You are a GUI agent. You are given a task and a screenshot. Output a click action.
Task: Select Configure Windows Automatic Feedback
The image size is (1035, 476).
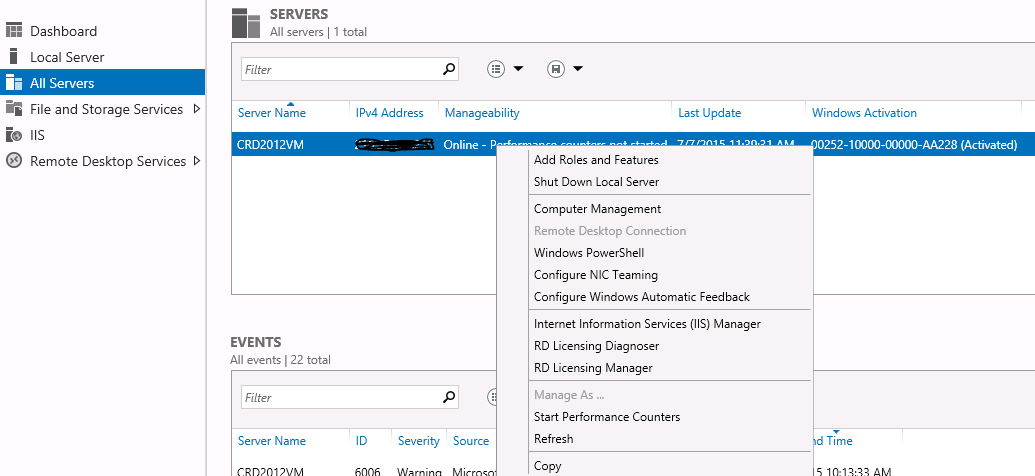642,297
